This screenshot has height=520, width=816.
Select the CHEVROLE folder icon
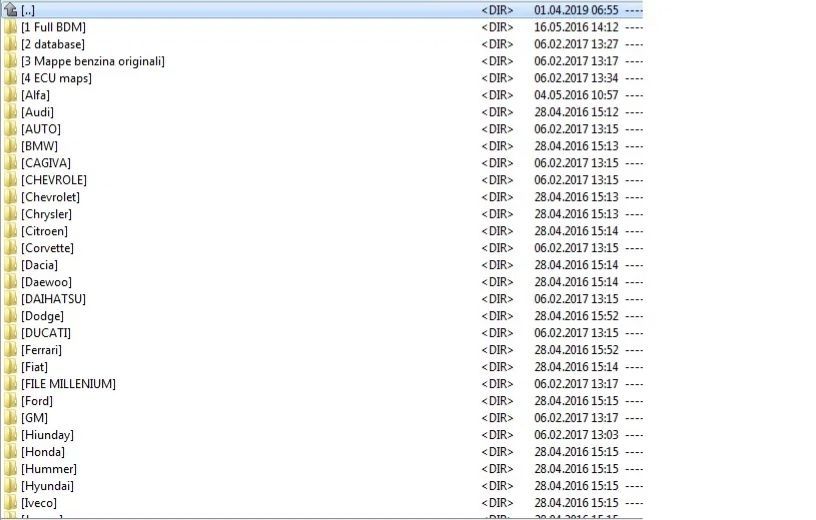pyautogui.click(x=10, y=180)
